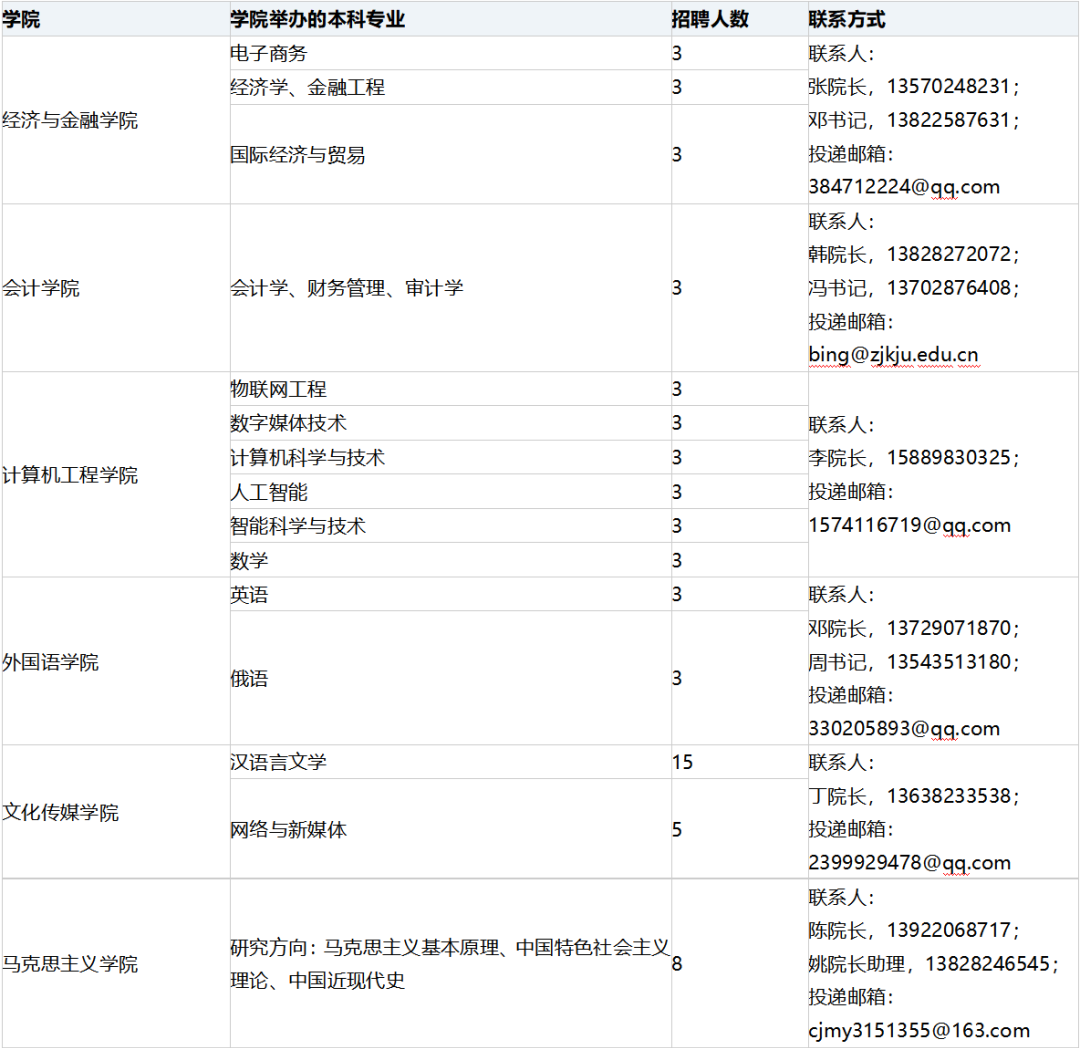This screenshot has width=1080, height=1048.
Task: Select the 外国语学院 cell
Action: 116,662
